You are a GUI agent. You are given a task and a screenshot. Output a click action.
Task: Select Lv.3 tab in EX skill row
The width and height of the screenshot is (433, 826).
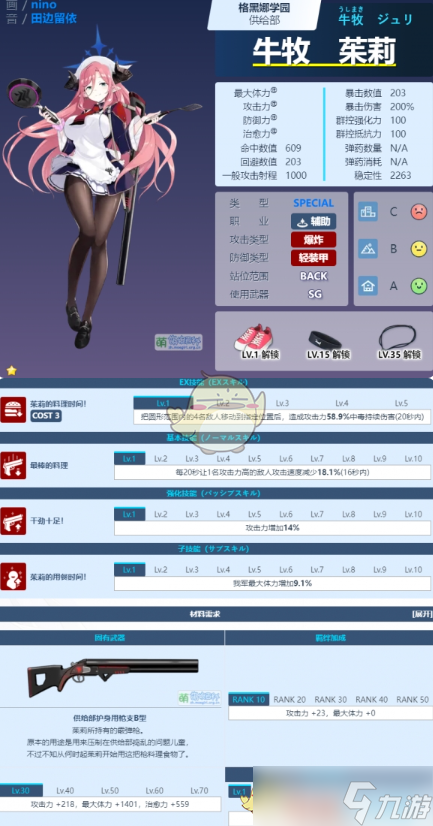pyautogui.click(x=282, y=403)
